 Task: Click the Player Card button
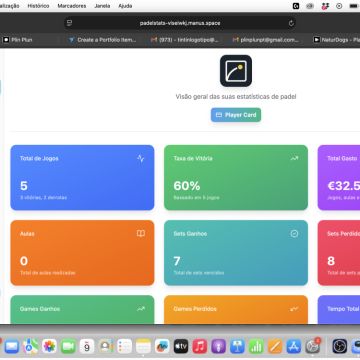pos(236,115)
